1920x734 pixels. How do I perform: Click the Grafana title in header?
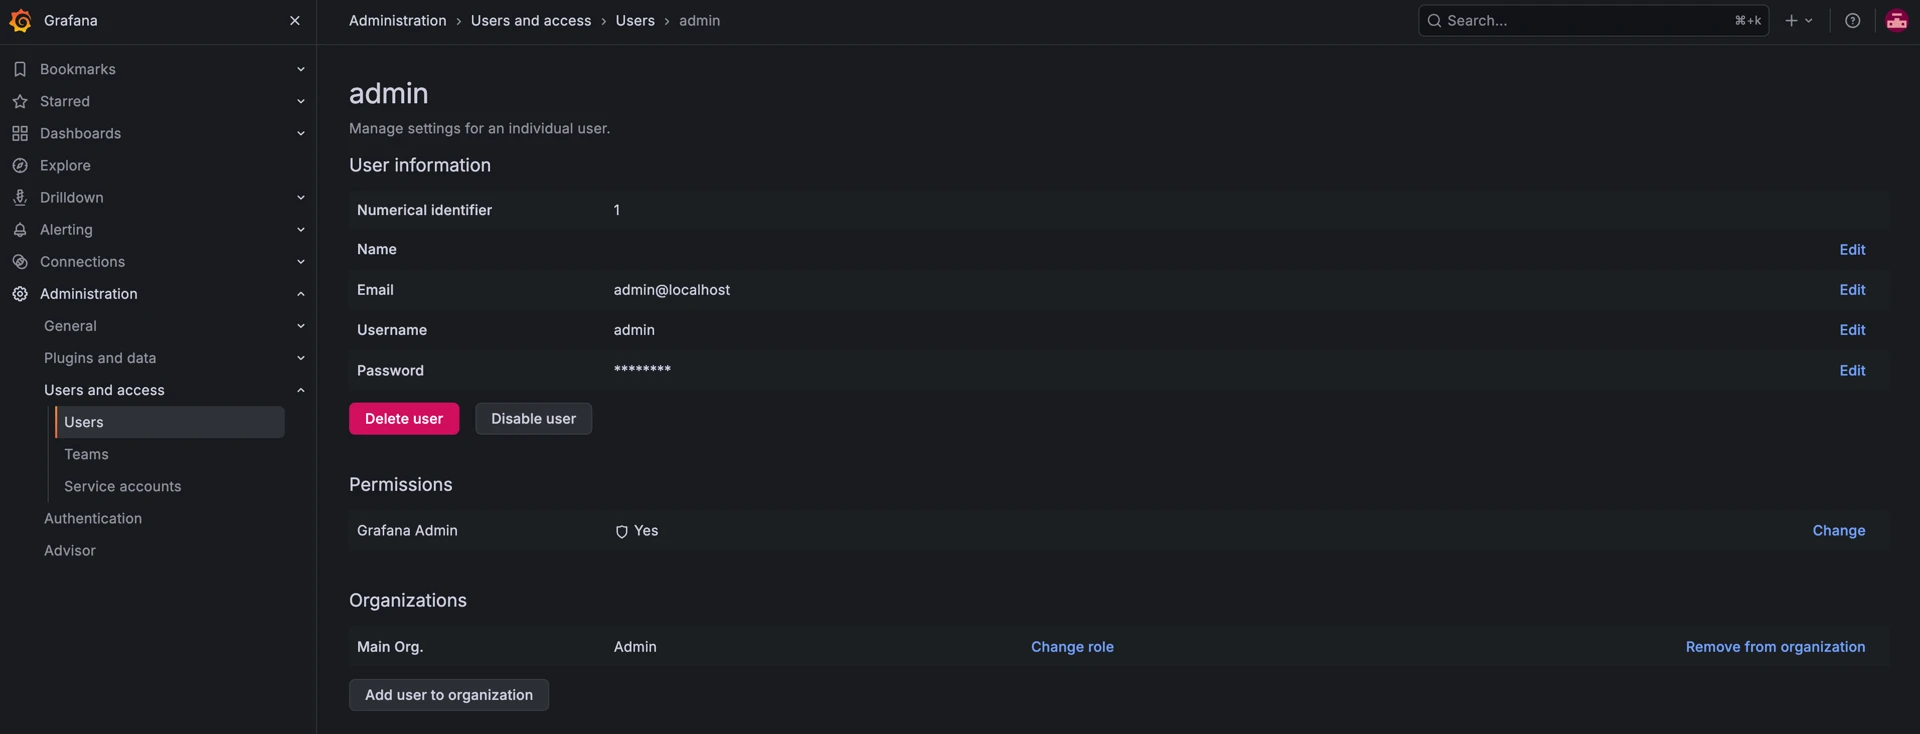[71, 20]
